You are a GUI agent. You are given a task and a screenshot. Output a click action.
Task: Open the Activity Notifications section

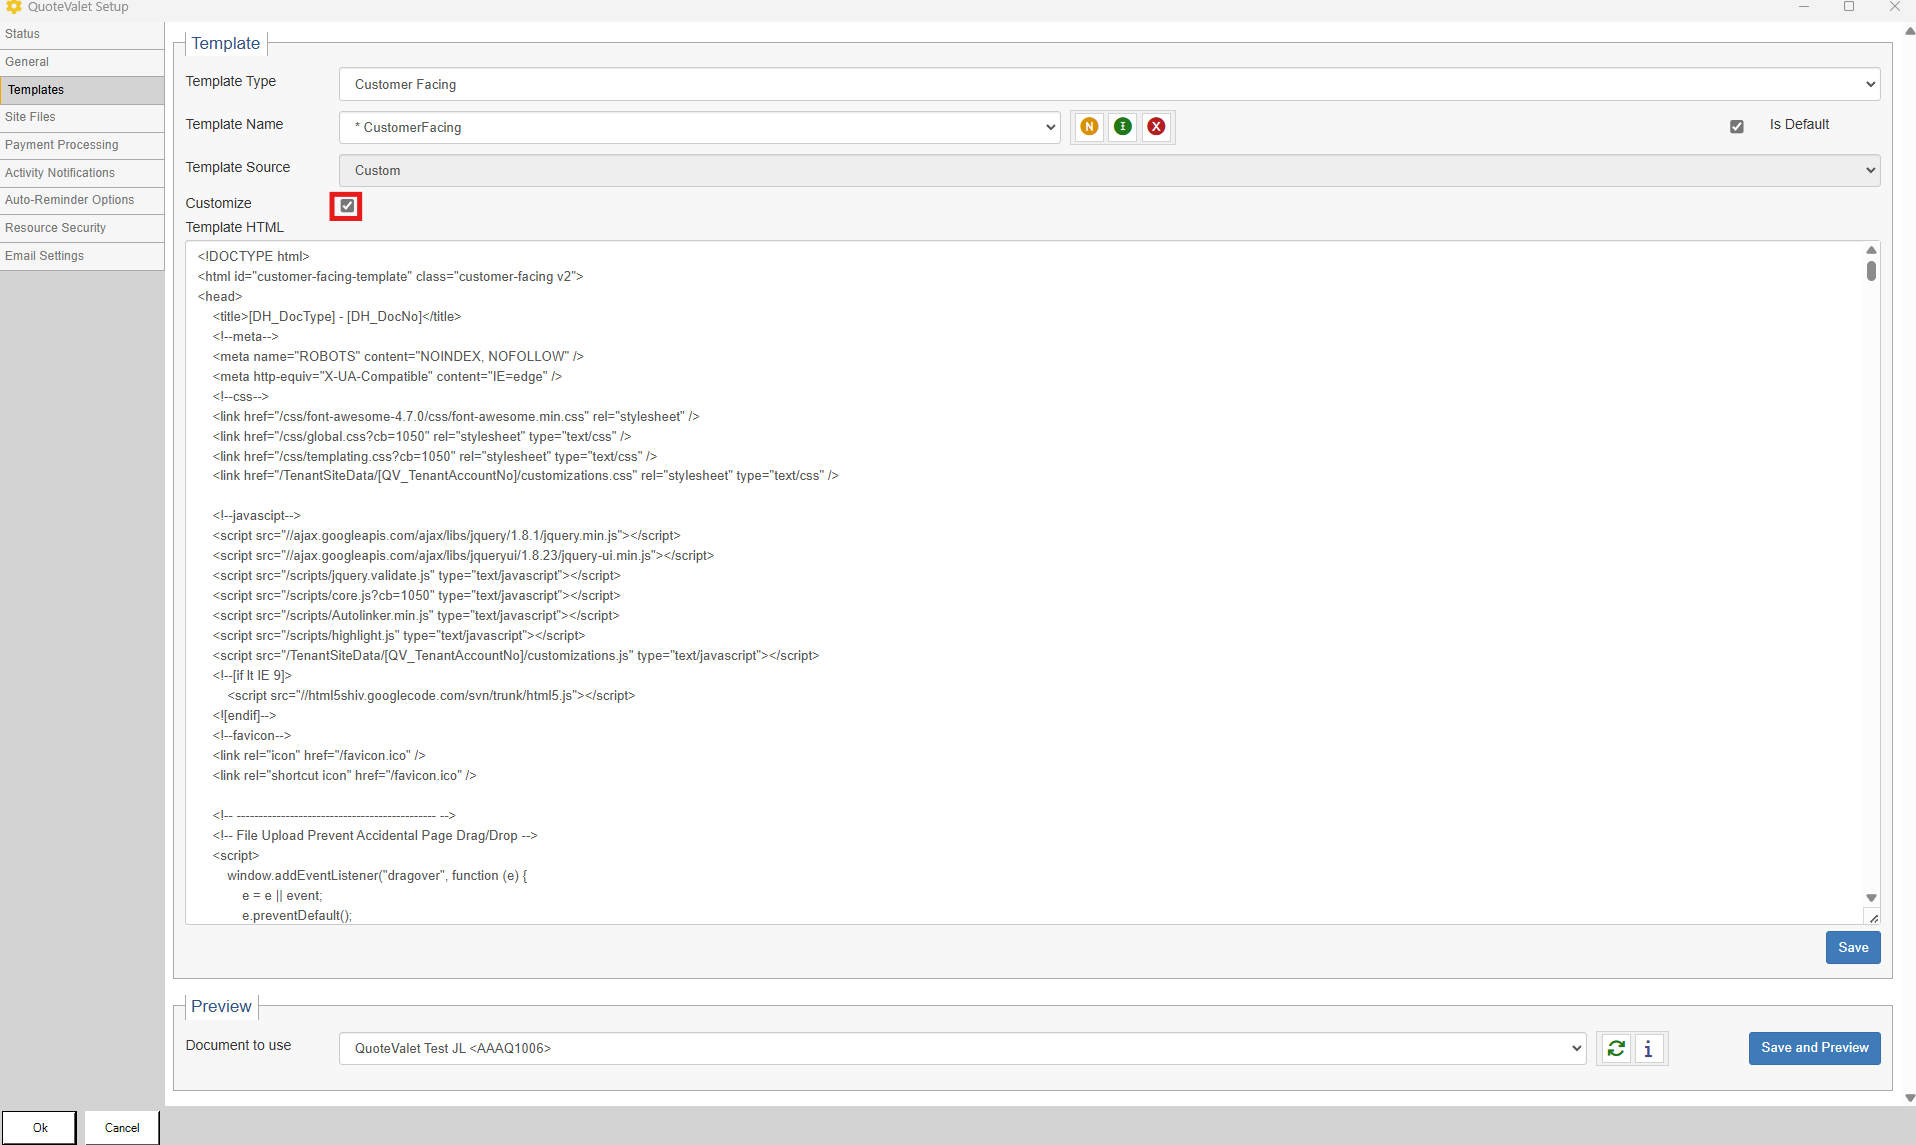[82, 173]
